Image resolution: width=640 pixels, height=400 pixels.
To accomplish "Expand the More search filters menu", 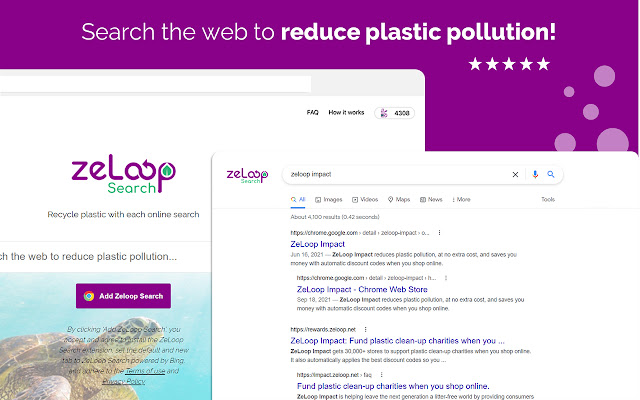I will 460,199.
